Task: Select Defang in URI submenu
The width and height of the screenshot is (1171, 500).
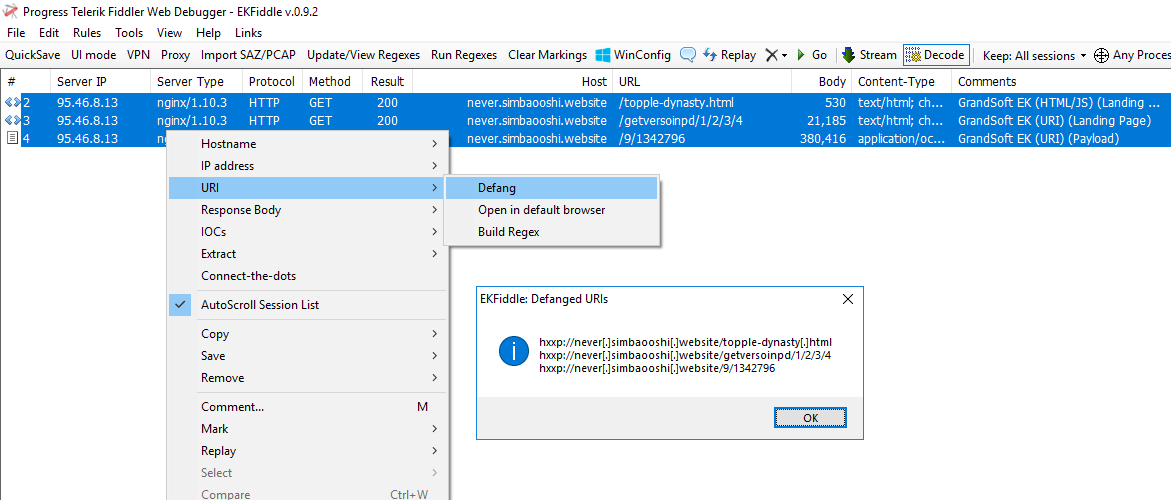Action: (x=551, y=188)
